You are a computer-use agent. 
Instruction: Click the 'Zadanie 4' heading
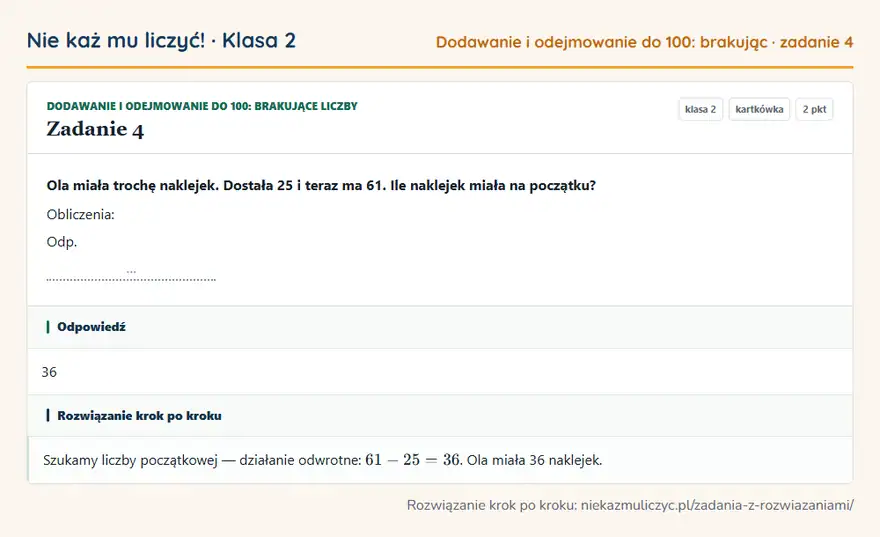95,130
